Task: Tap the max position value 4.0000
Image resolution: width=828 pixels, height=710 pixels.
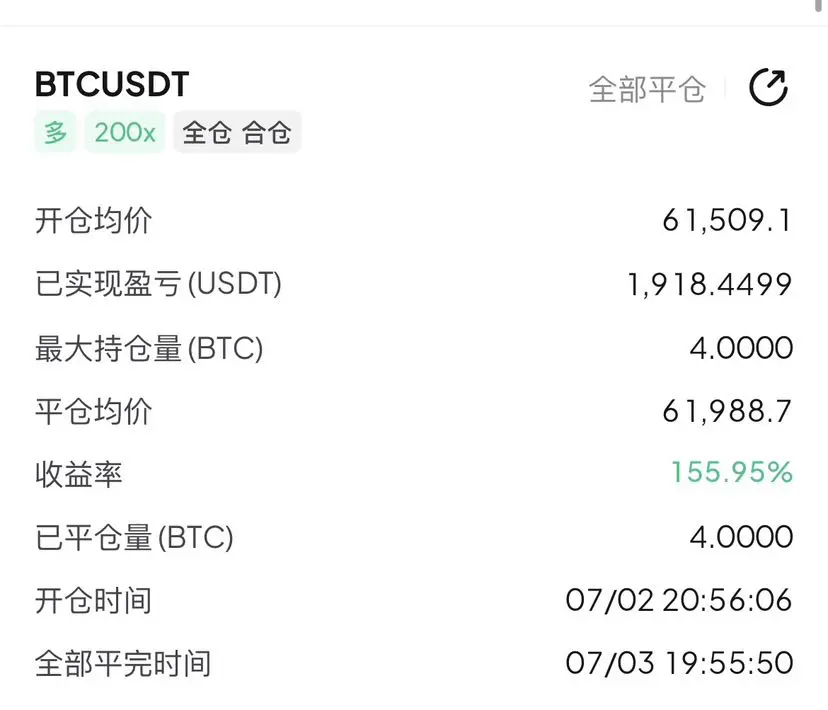Action: tap(741, 348)
